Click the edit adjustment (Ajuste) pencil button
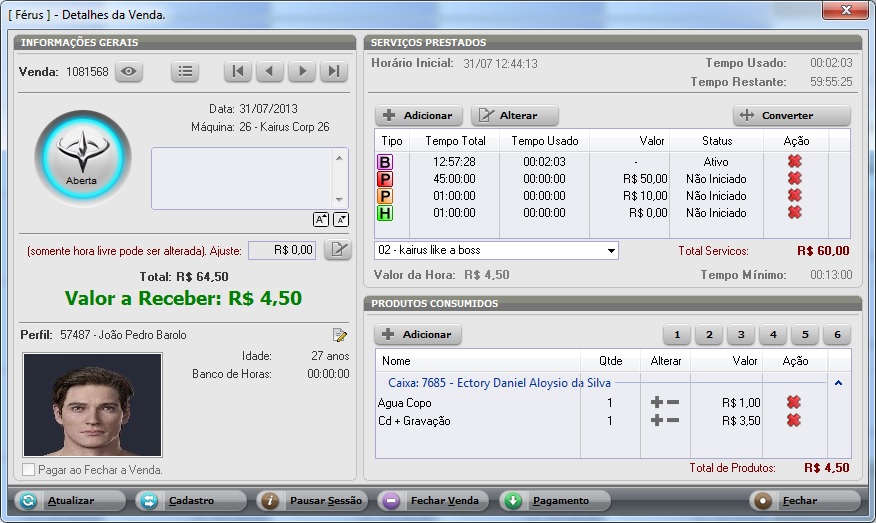The height and width of the screenshot is (523, 876). pyautogui.click(x=337, y=250)
